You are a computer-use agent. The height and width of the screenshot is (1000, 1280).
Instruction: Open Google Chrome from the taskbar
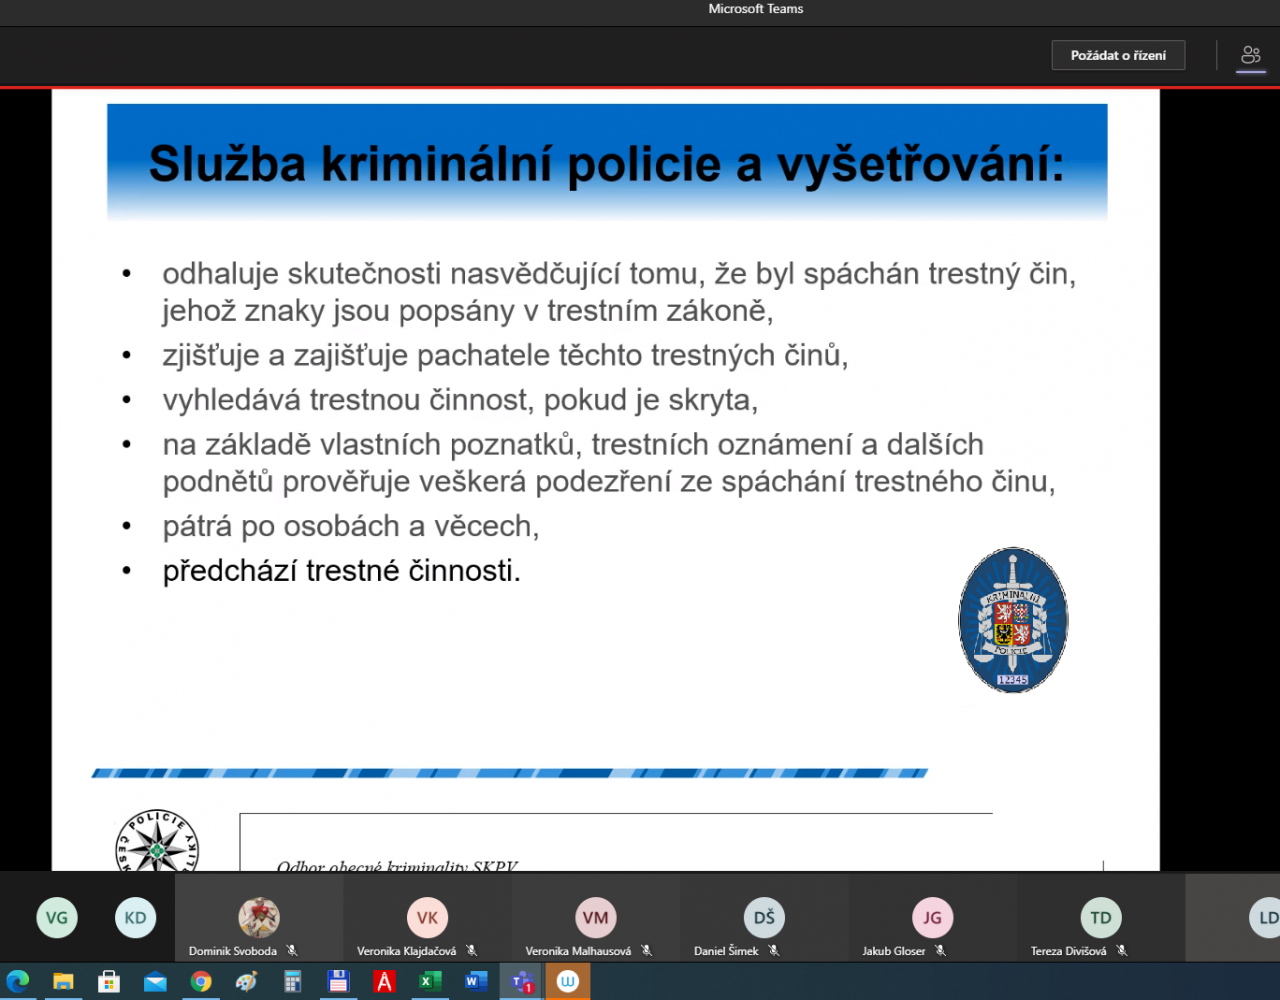point(201,982)
